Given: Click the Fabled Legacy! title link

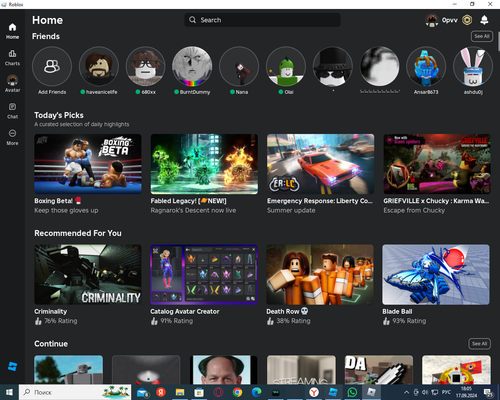Looking at the screenshot, I should click(188, 201).
